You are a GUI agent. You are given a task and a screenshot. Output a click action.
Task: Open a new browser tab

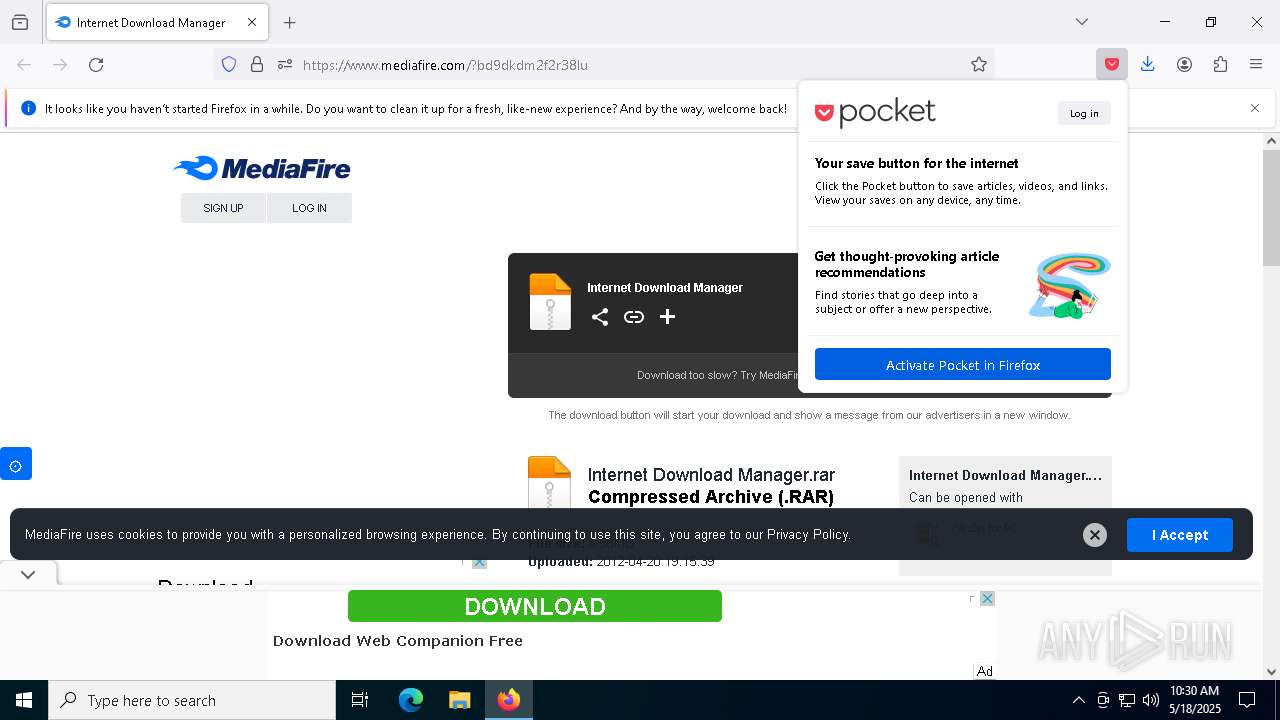289,22
